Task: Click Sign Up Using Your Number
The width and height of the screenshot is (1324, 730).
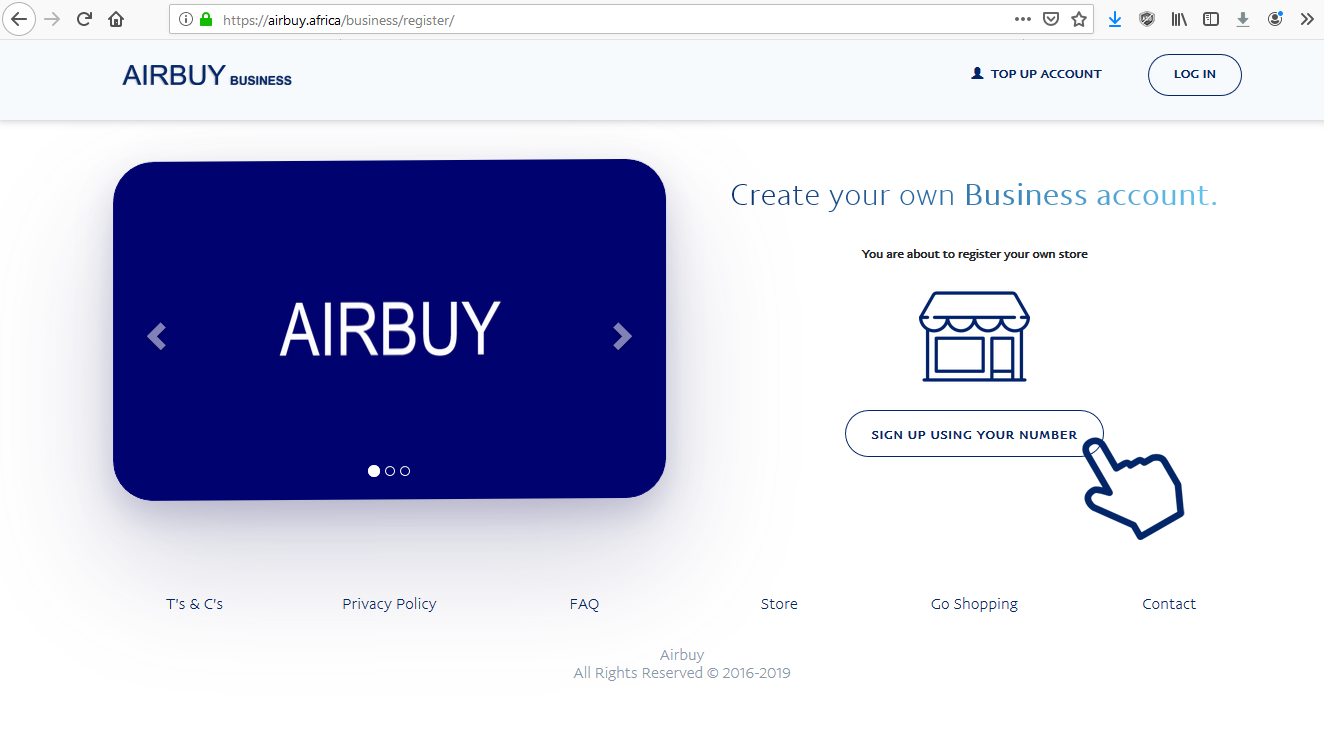Action: [x=974, y=434]
